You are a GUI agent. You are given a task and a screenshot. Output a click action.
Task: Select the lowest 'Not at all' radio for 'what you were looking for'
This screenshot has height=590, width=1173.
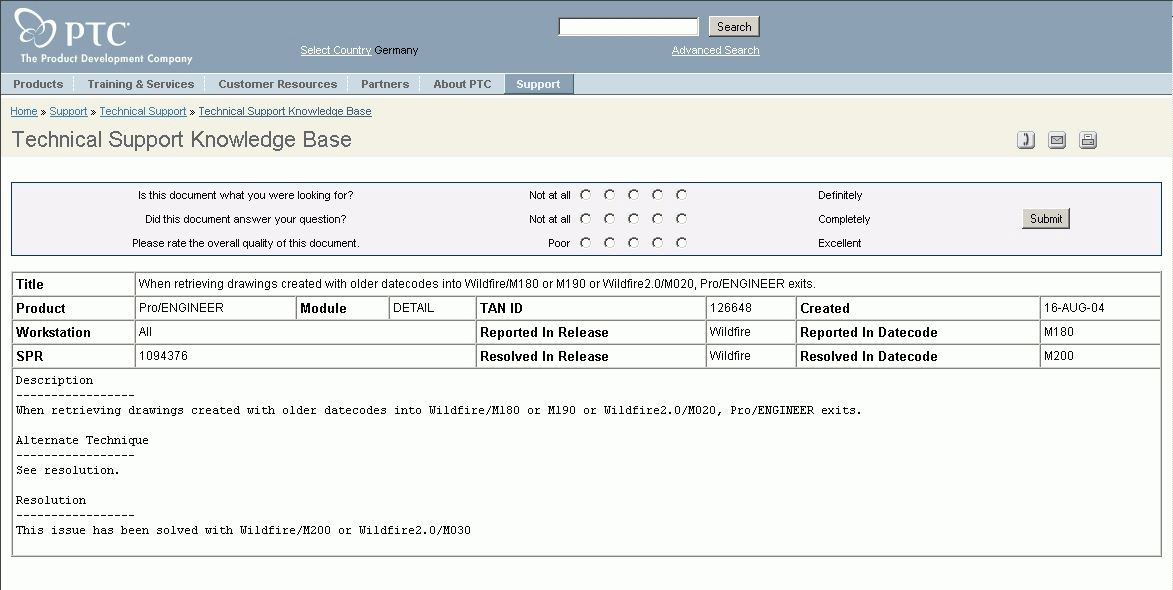586,194
